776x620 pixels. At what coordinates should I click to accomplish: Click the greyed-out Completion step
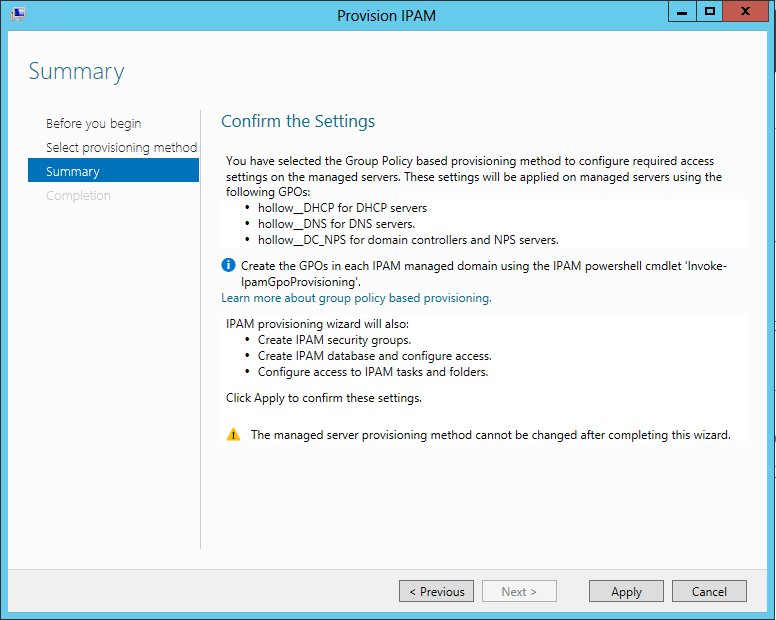tap(78, 196)
